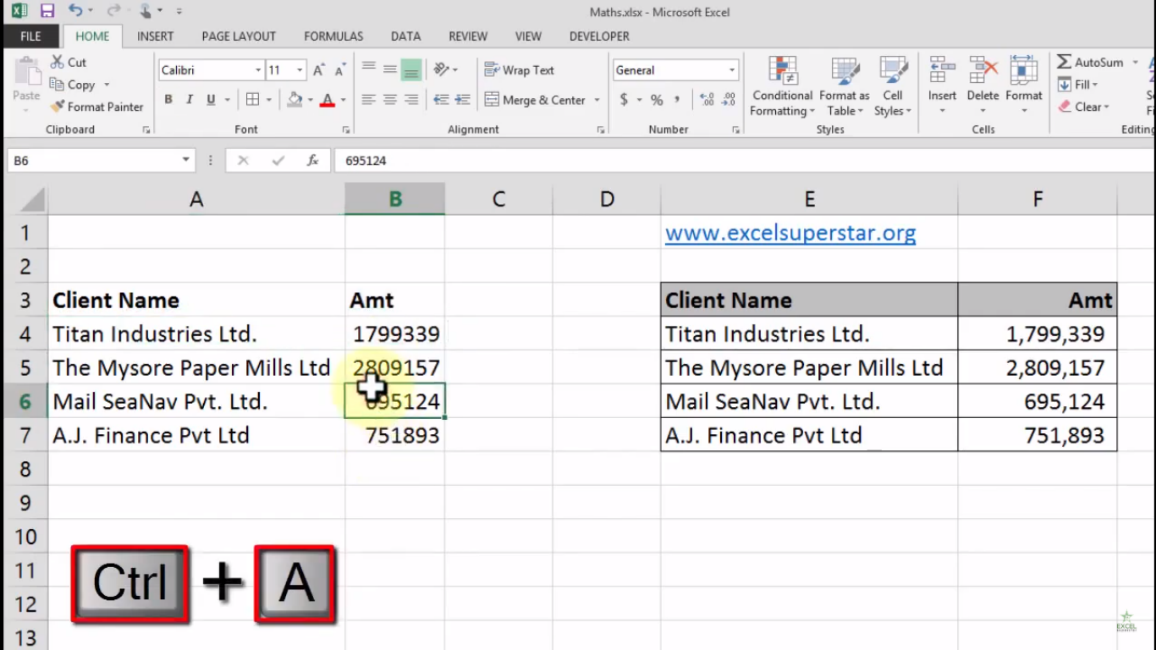
Task: Click the Copy icon
Action: pyautogui.click(x=58, y=84)
